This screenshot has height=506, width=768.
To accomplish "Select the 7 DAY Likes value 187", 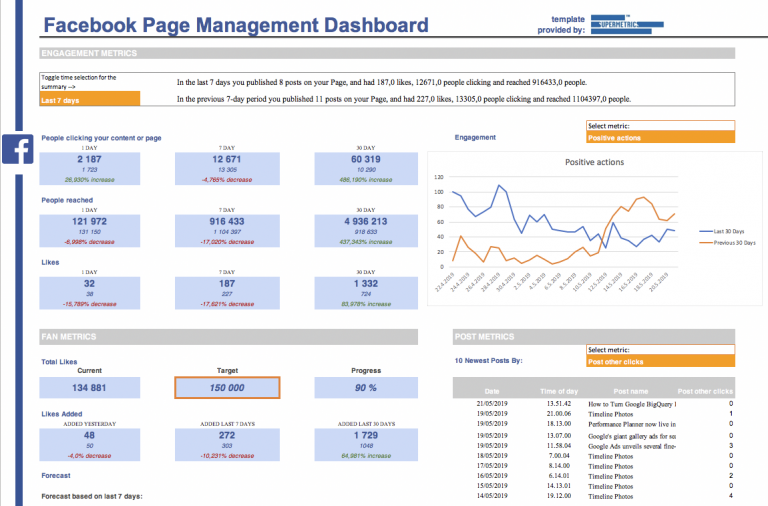I will click(x=227, y=284).
